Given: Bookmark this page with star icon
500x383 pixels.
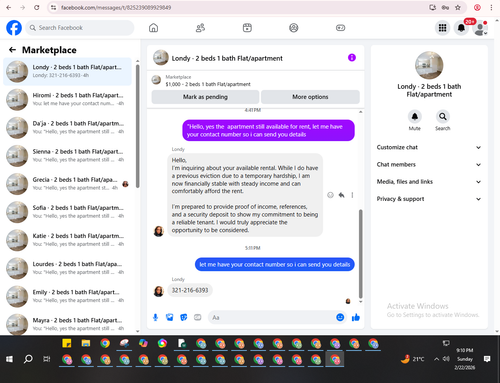Looking at the screenshot, I should [x=458, y=7].
